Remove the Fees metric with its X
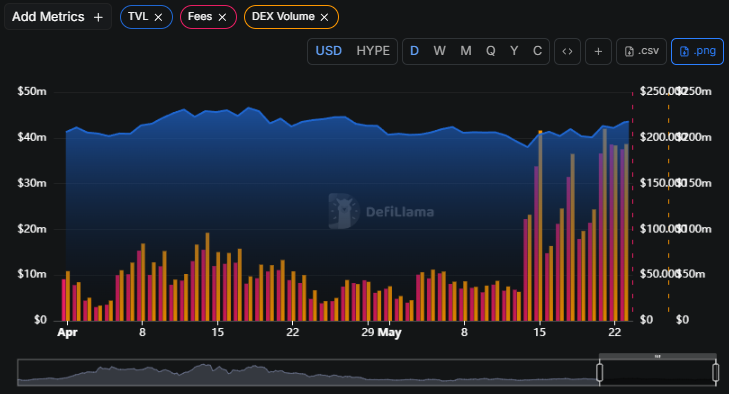This screenshot has width=729, height=394. [x=222, y=17]
